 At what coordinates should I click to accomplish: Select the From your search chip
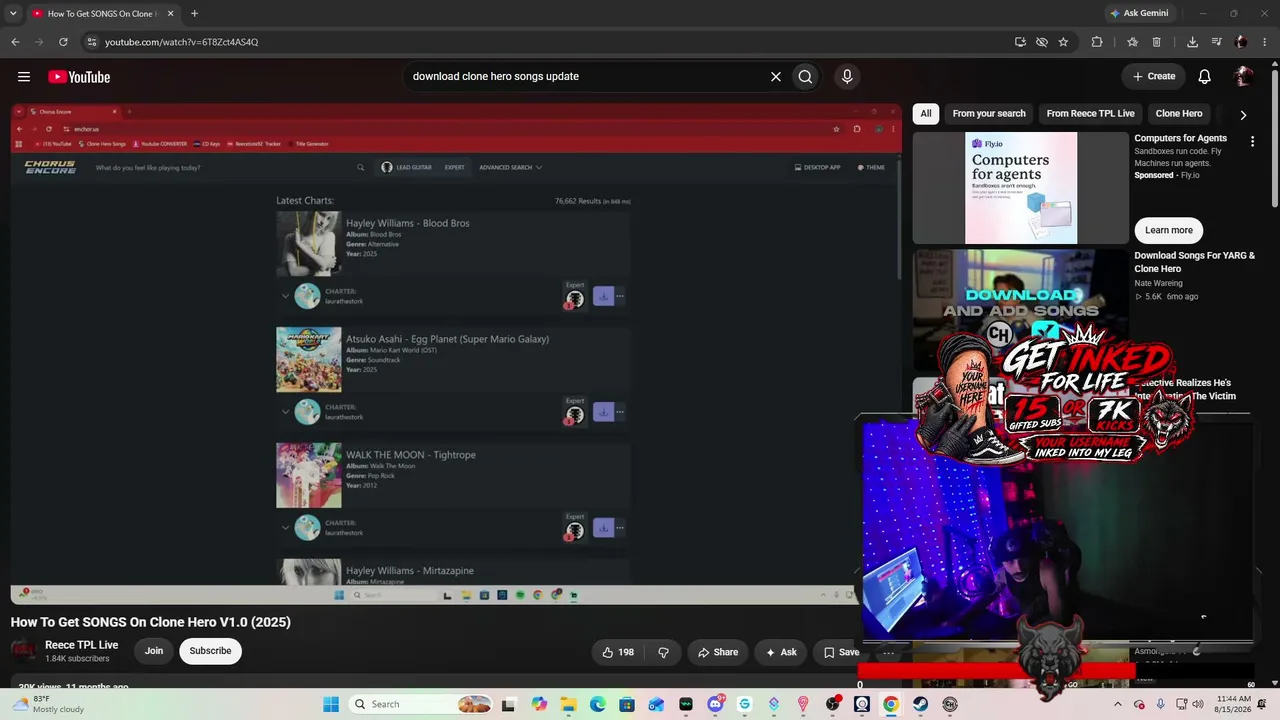click(x=989, y=113)
